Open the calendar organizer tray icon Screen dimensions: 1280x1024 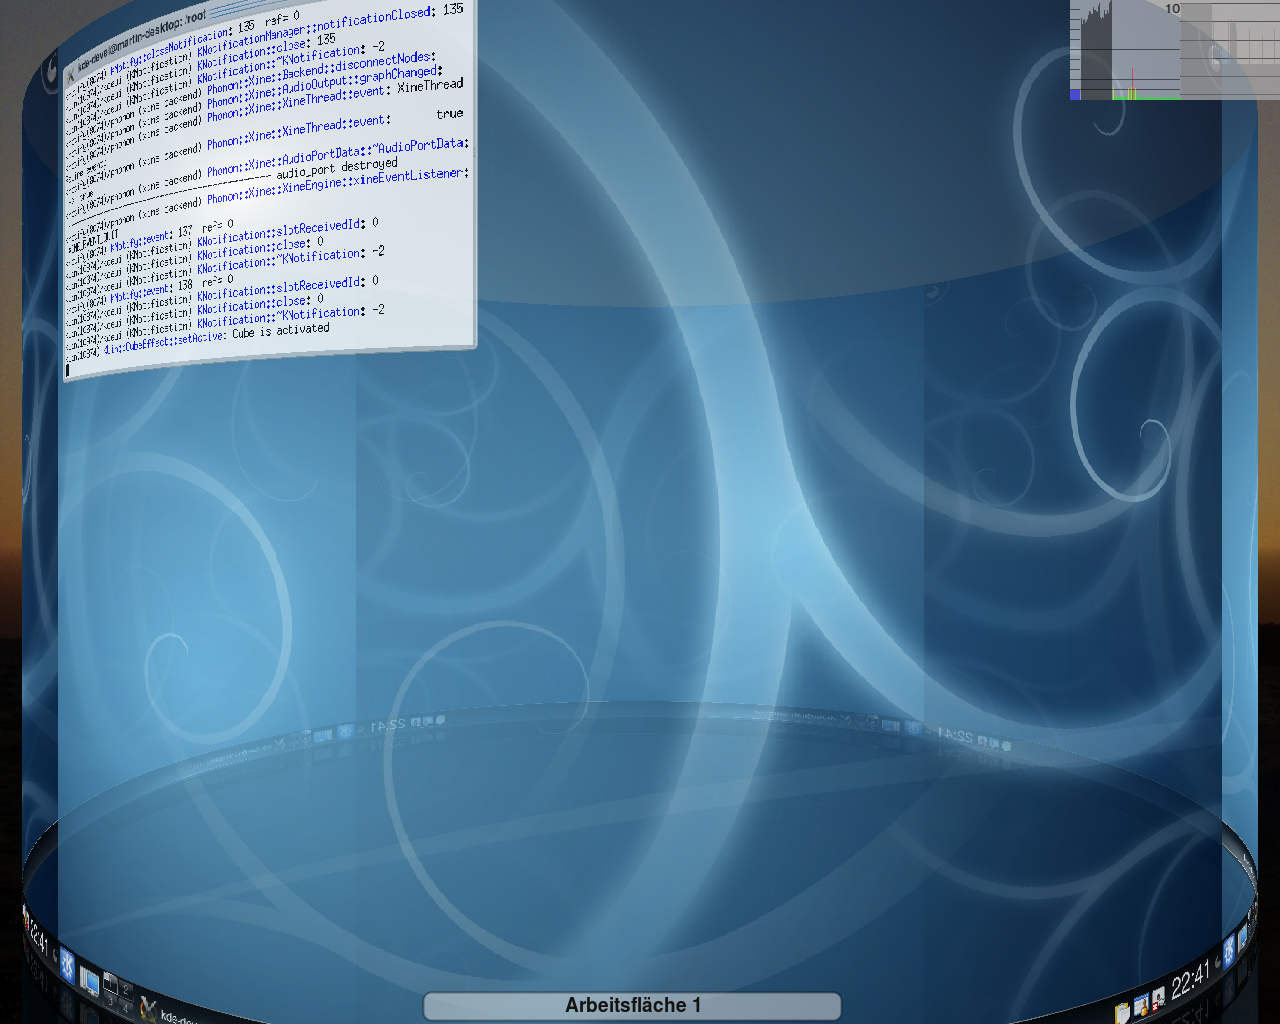1142,1004
